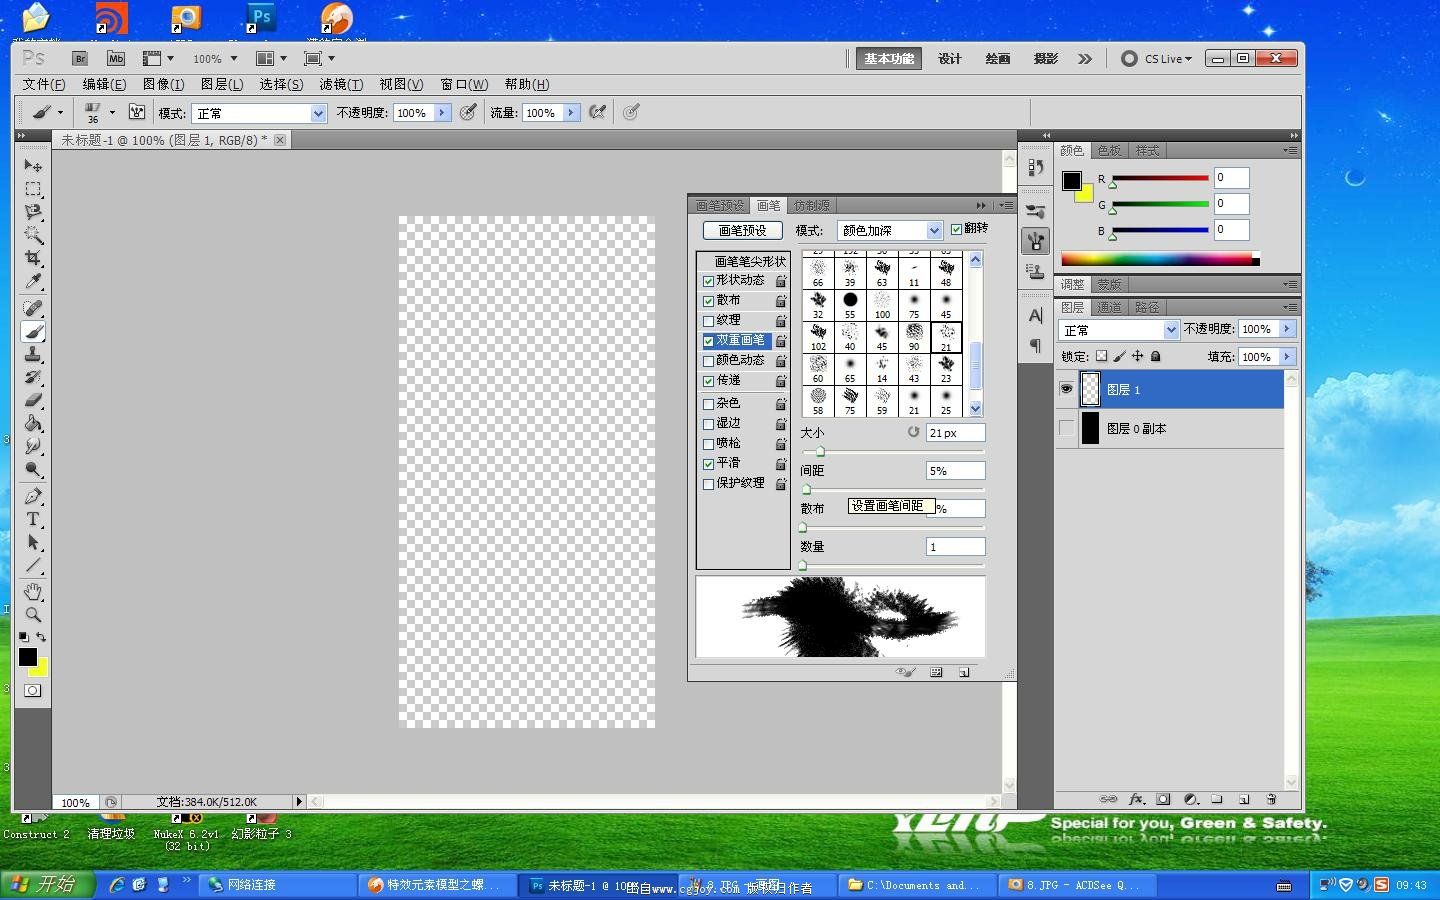Toggle Quick Mask mode icon
The image size is (1440, 900).
coord(33,691)
